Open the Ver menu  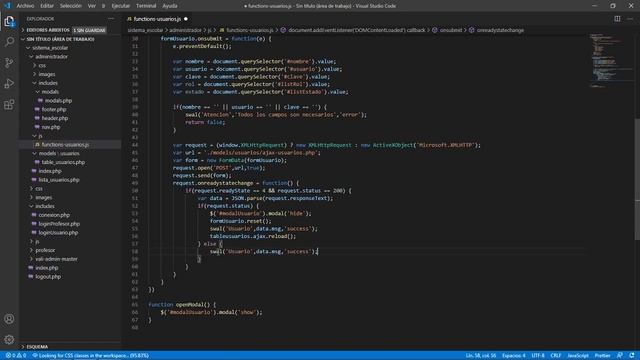point(92,6)
